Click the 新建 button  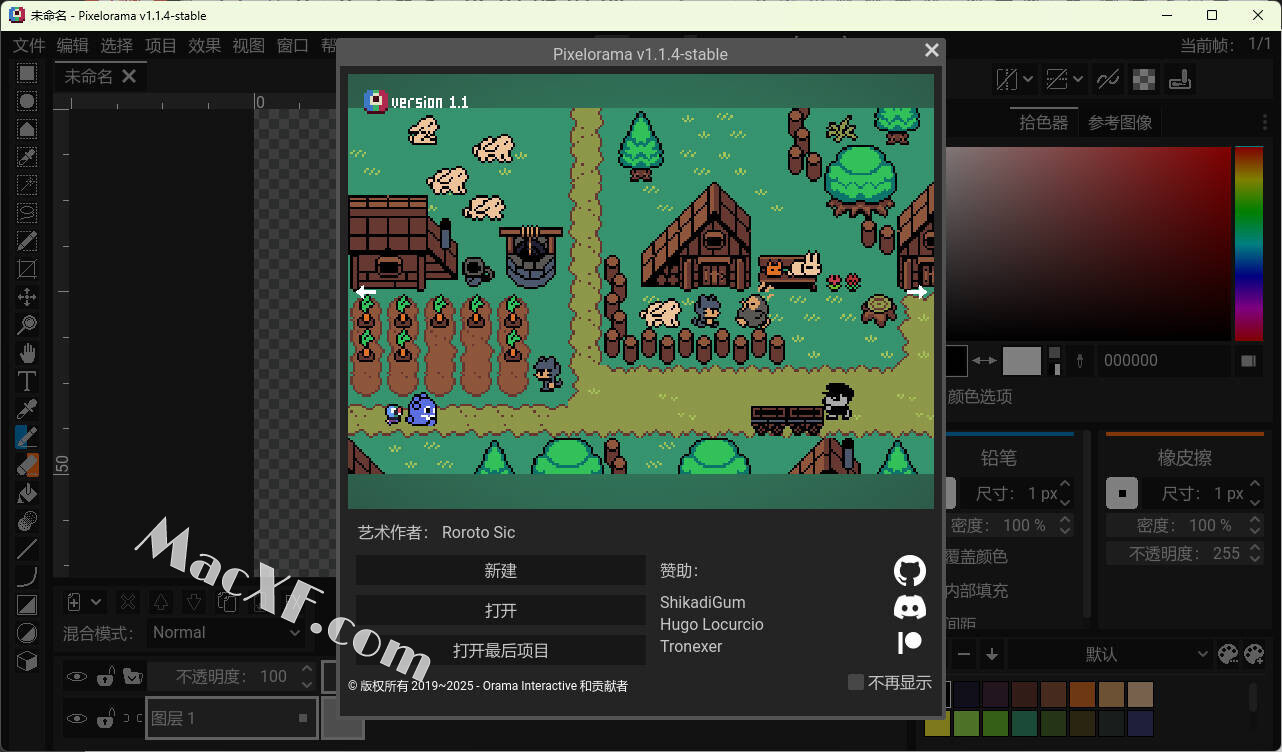coord(501,571)
